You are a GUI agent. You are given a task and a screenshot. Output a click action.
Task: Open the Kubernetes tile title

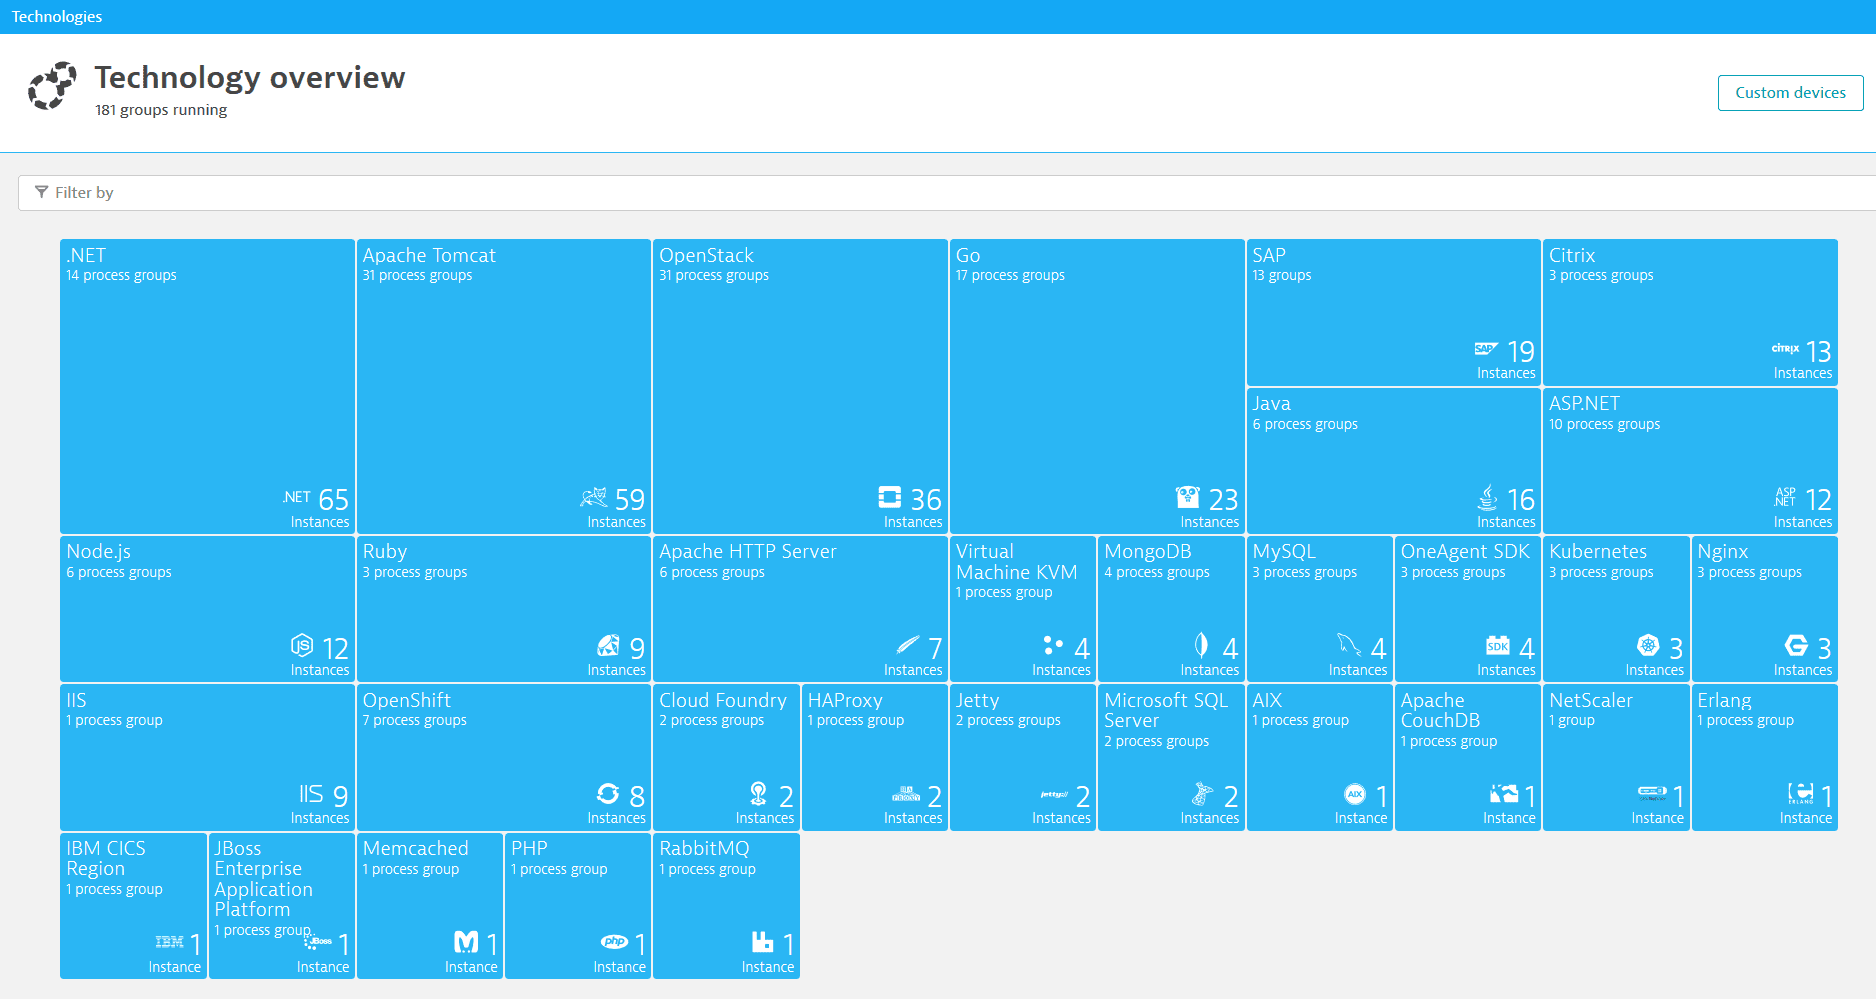pos(1598,551)
